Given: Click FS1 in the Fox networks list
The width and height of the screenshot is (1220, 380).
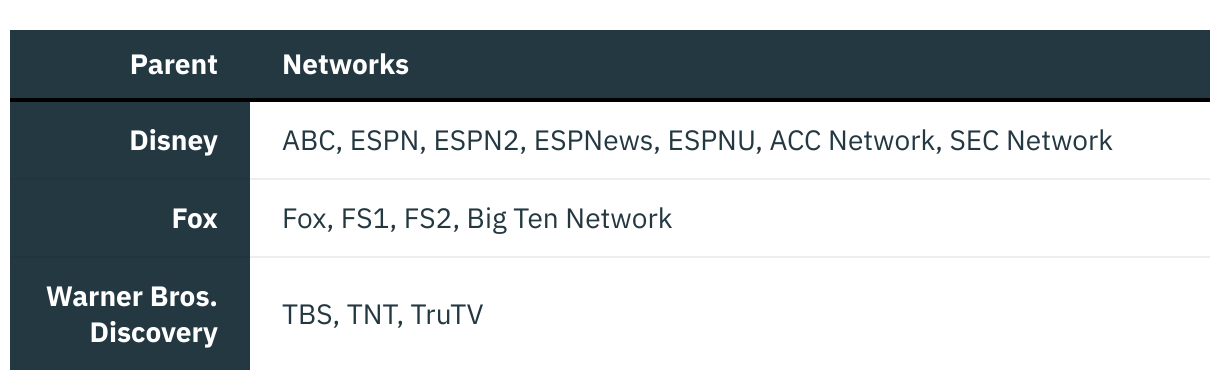Looking at the screenshot, I should tap(366, 218).
